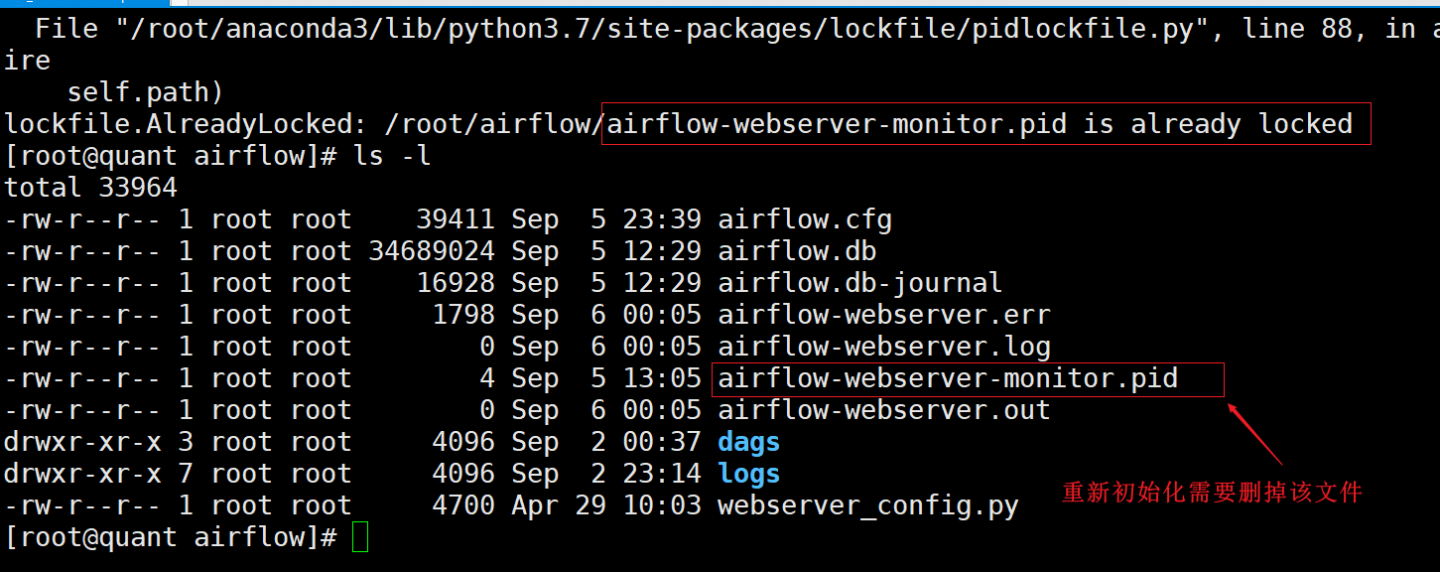
Task: Click the "self.path)" traceback line
Action: click(145, 93)
